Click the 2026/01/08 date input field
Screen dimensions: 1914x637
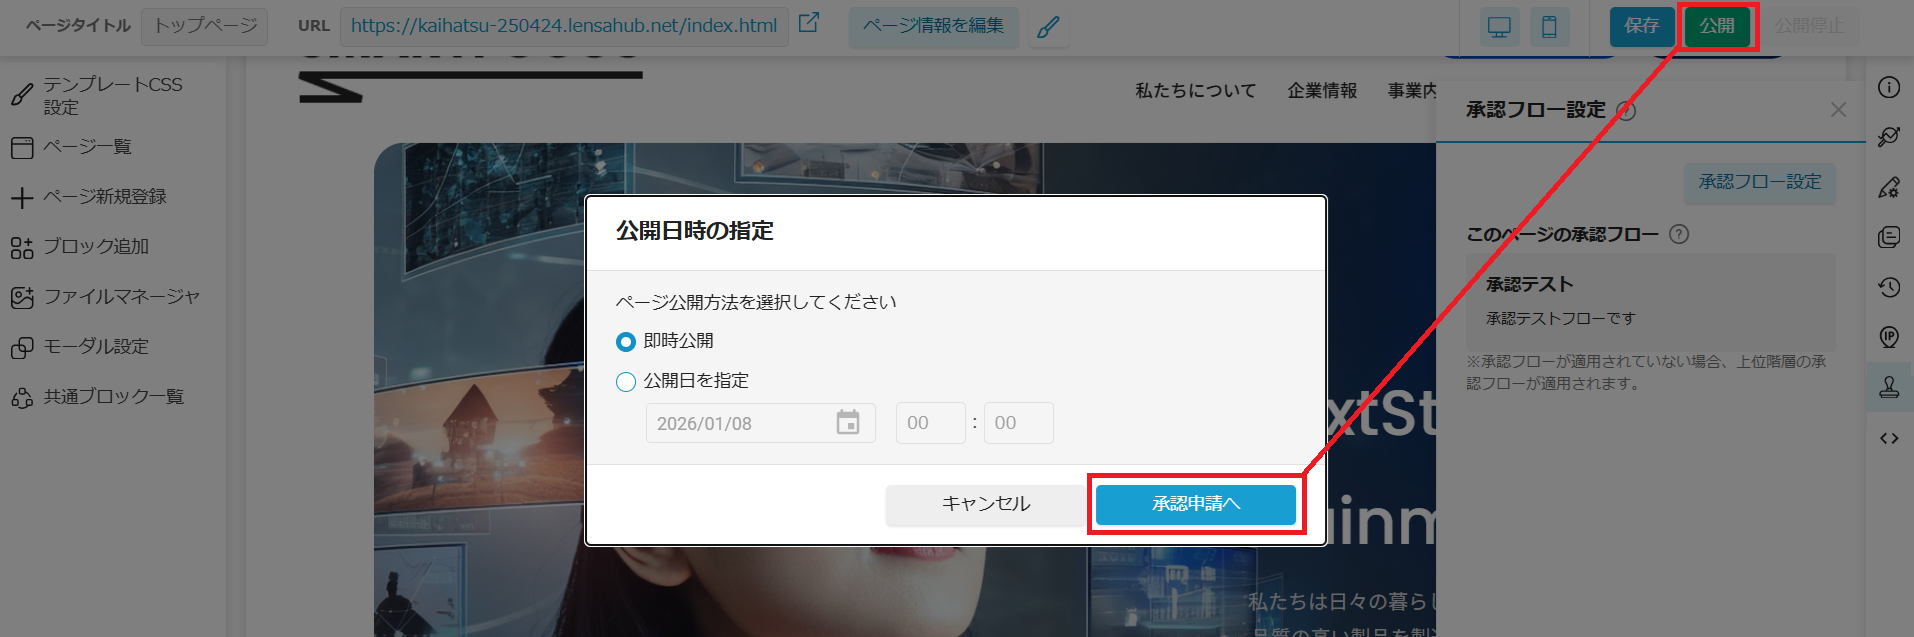pyautogui.click(x=761, y=423)
